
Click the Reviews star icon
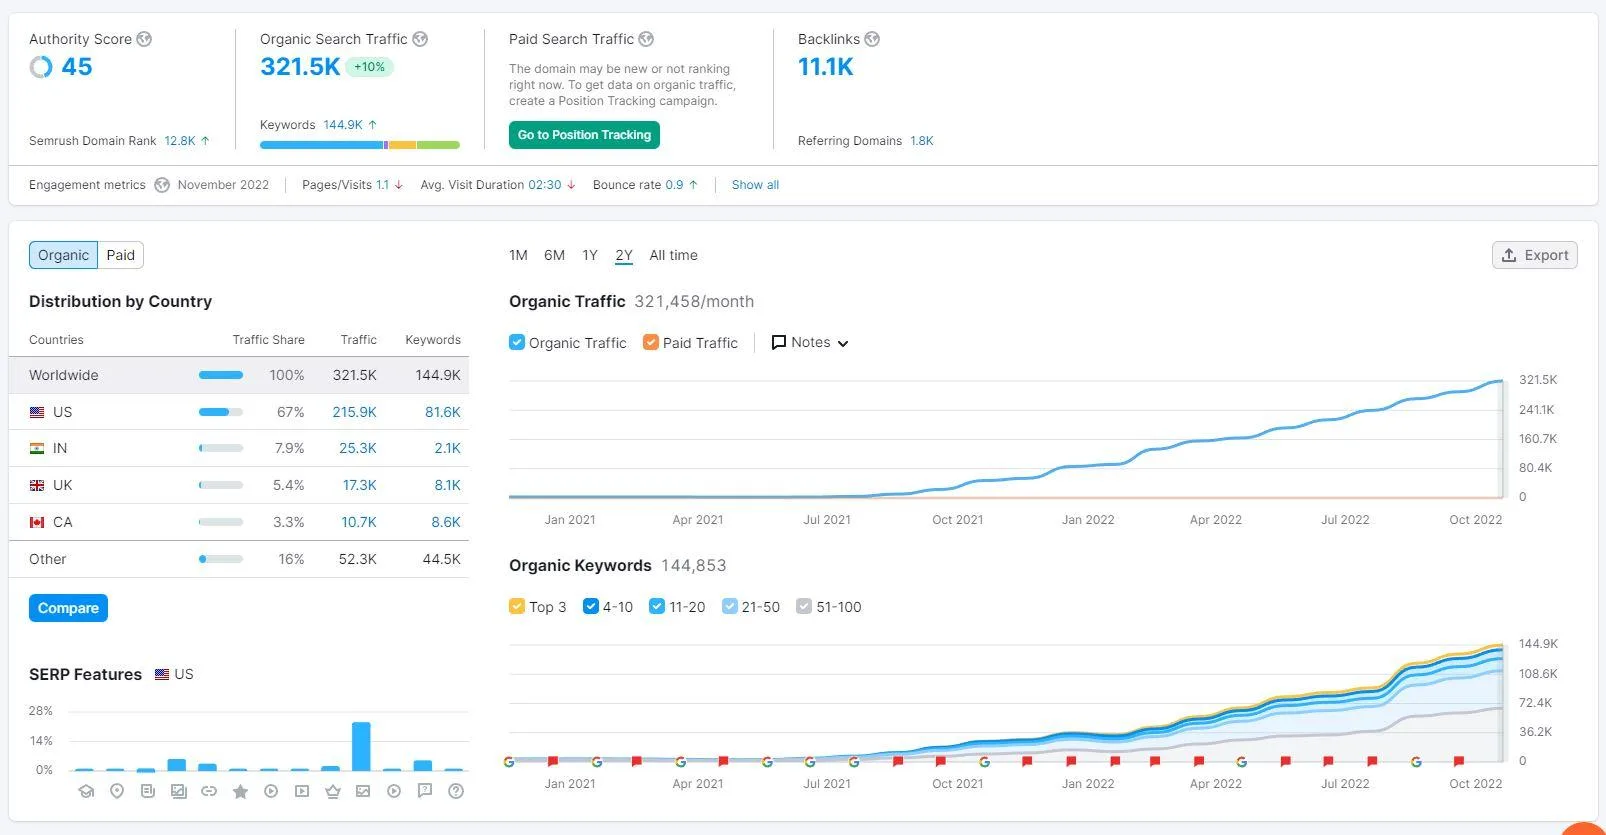click(240, 791)
